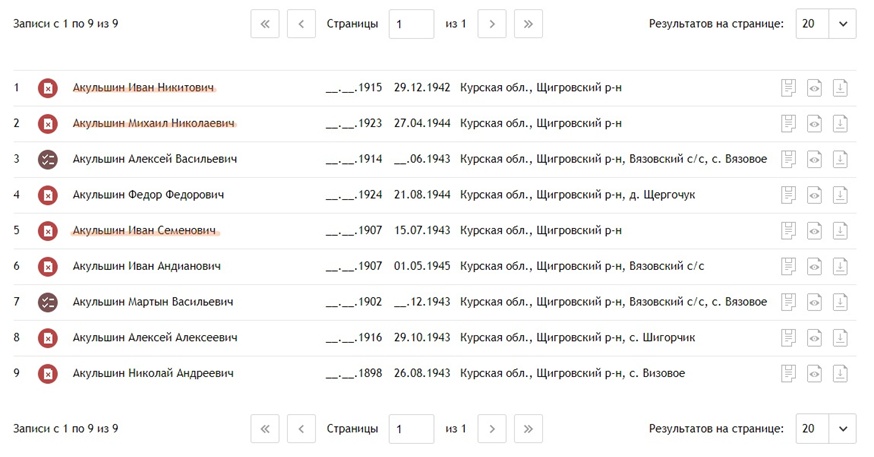
Task: Open the record link Акульшин Иван Никитович
Action: [x=144, y=88]
